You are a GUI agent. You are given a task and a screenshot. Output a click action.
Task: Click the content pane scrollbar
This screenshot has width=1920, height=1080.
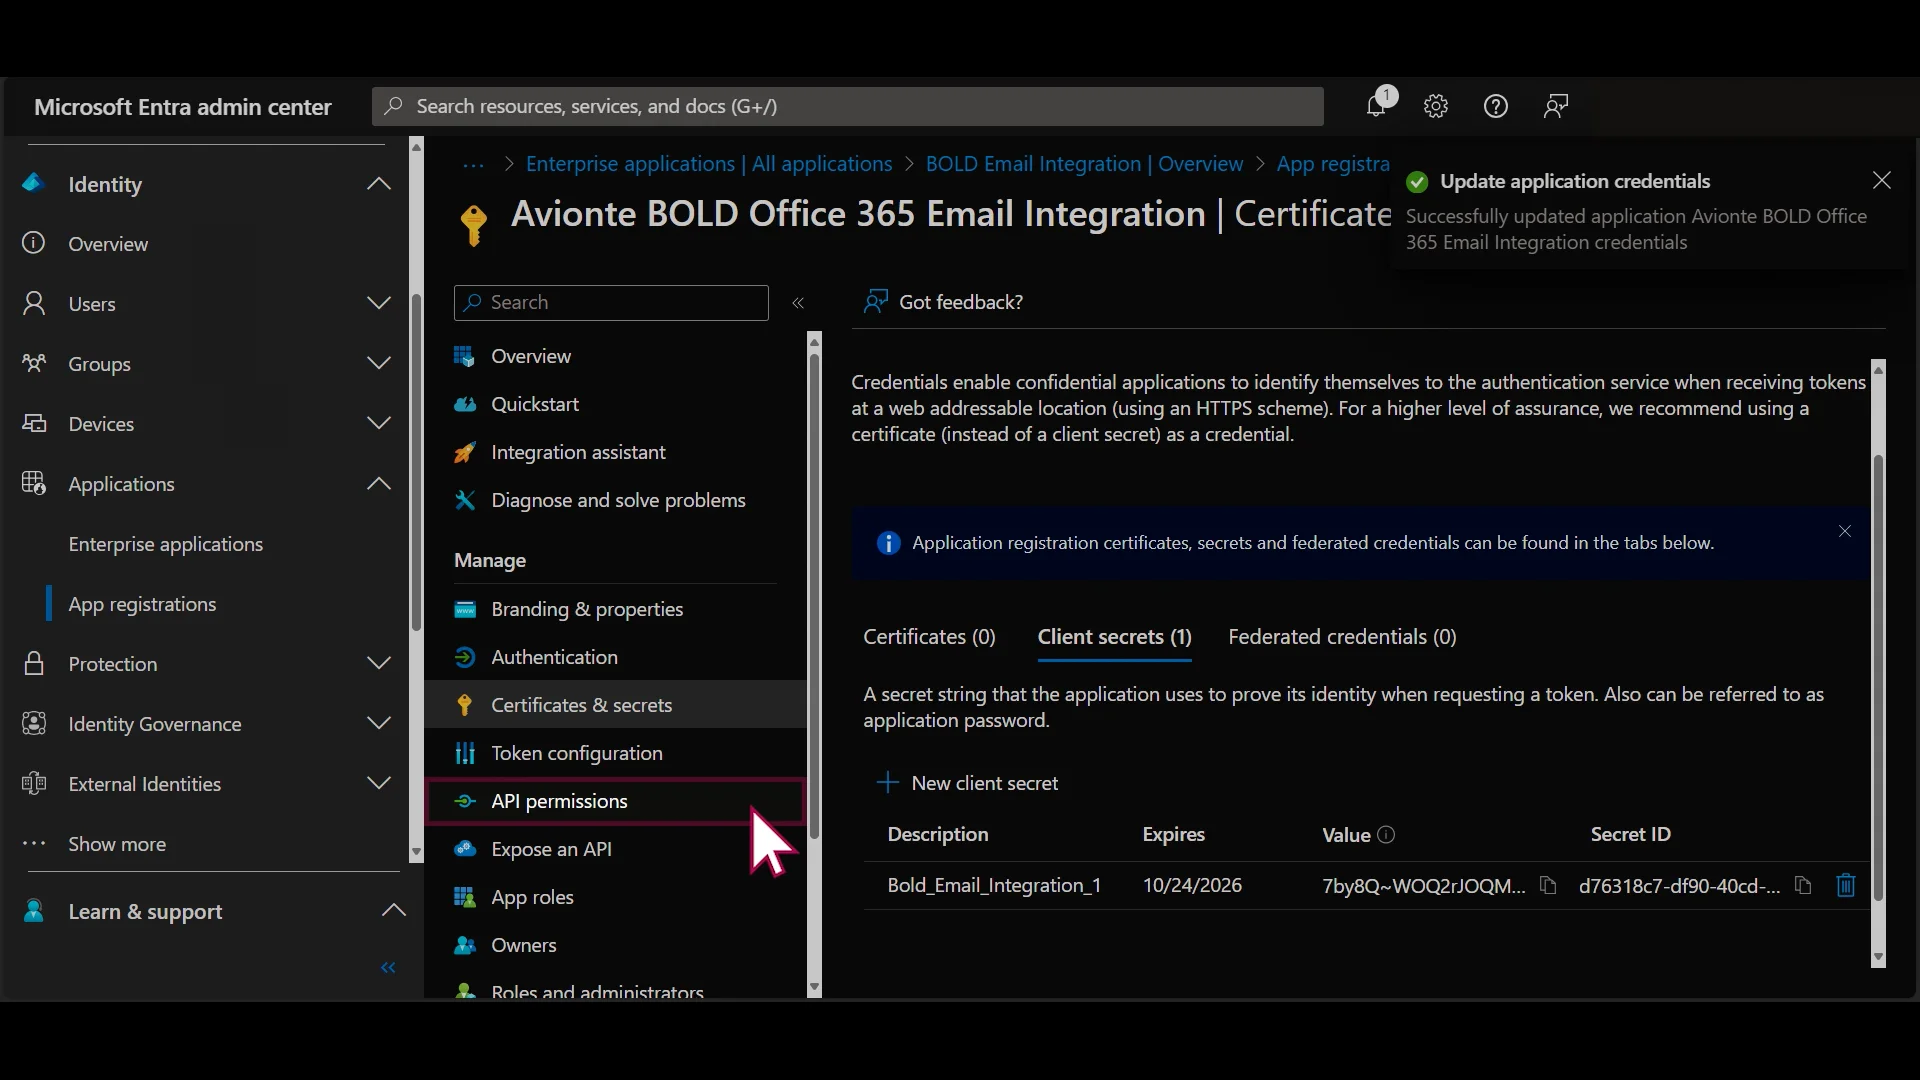(x=1878, y=680)
